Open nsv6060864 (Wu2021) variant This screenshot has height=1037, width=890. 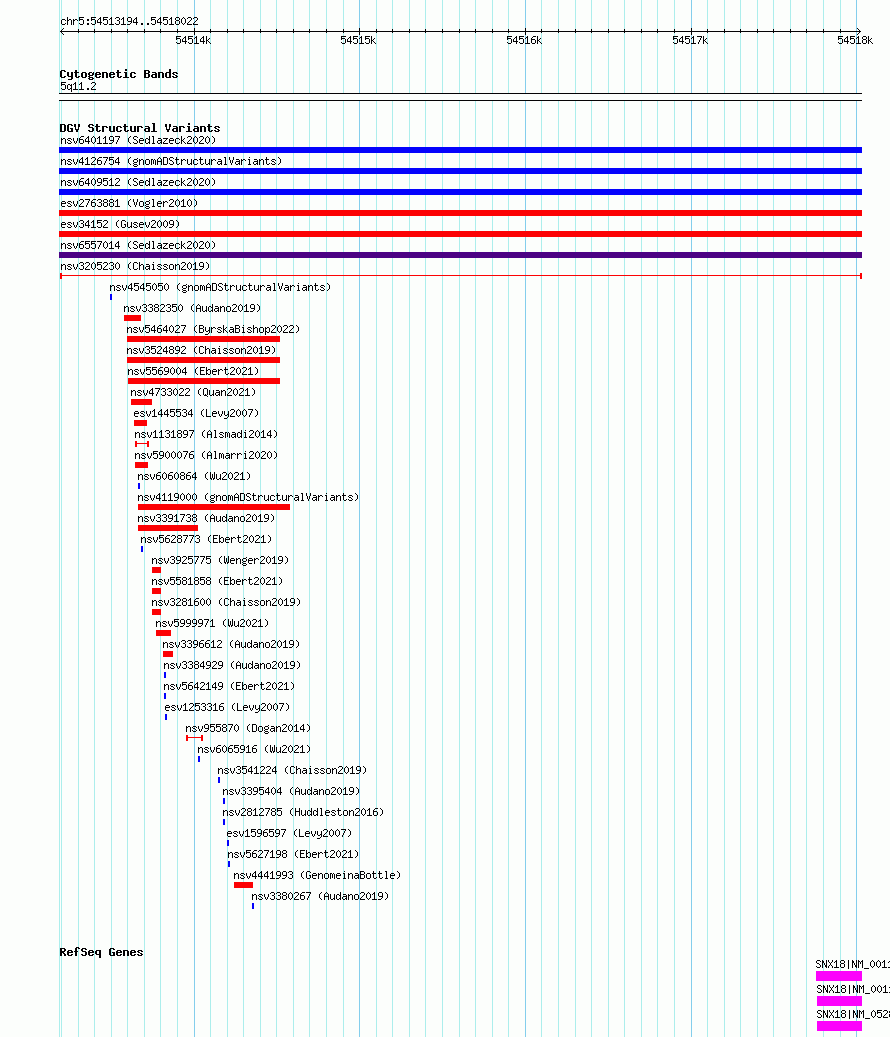194,477
